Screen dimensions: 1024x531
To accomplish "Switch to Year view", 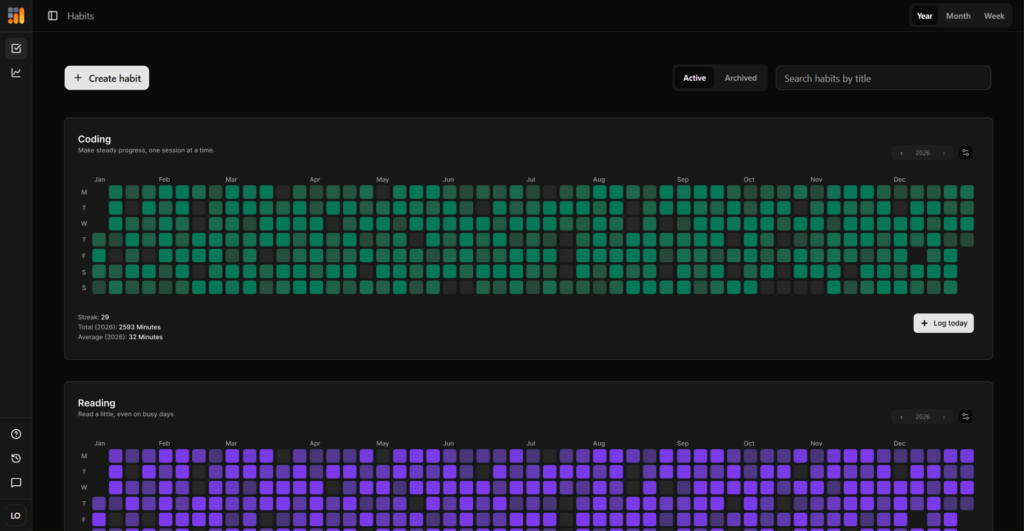I will [925, 16].
